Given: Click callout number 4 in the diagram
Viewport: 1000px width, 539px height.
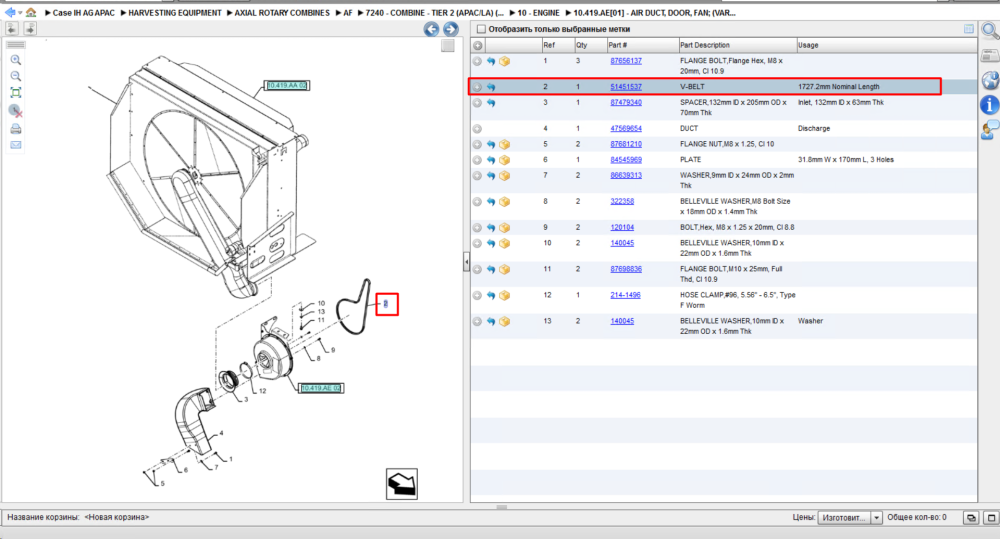Looking at the screenshot, I should coord(221,433).
